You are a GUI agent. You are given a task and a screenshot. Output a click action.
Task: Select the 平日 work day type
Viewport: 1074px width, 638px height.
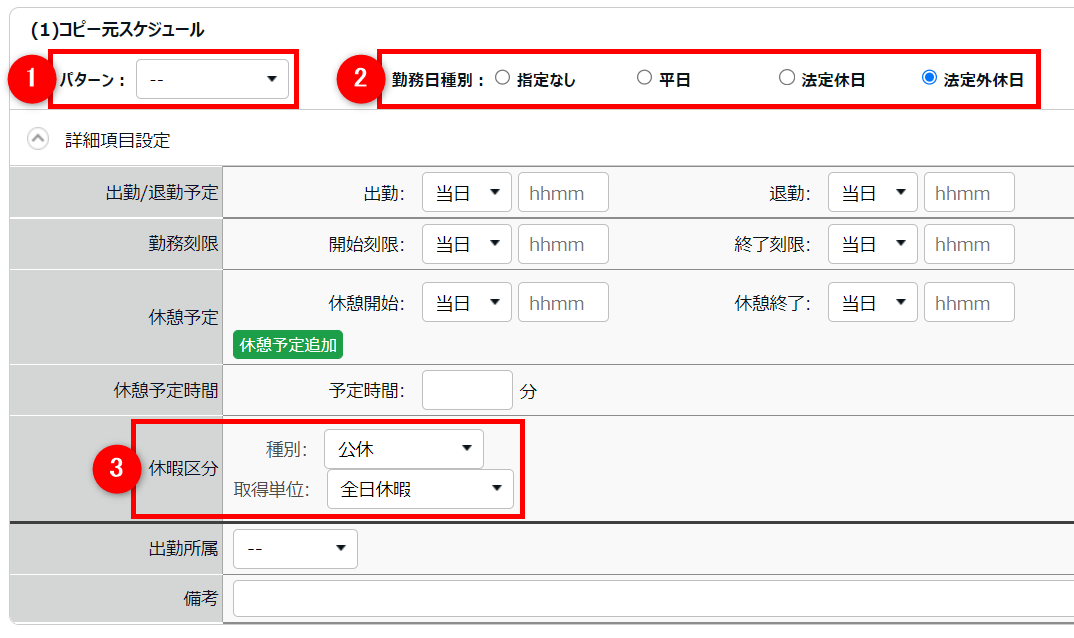point(644,78)
